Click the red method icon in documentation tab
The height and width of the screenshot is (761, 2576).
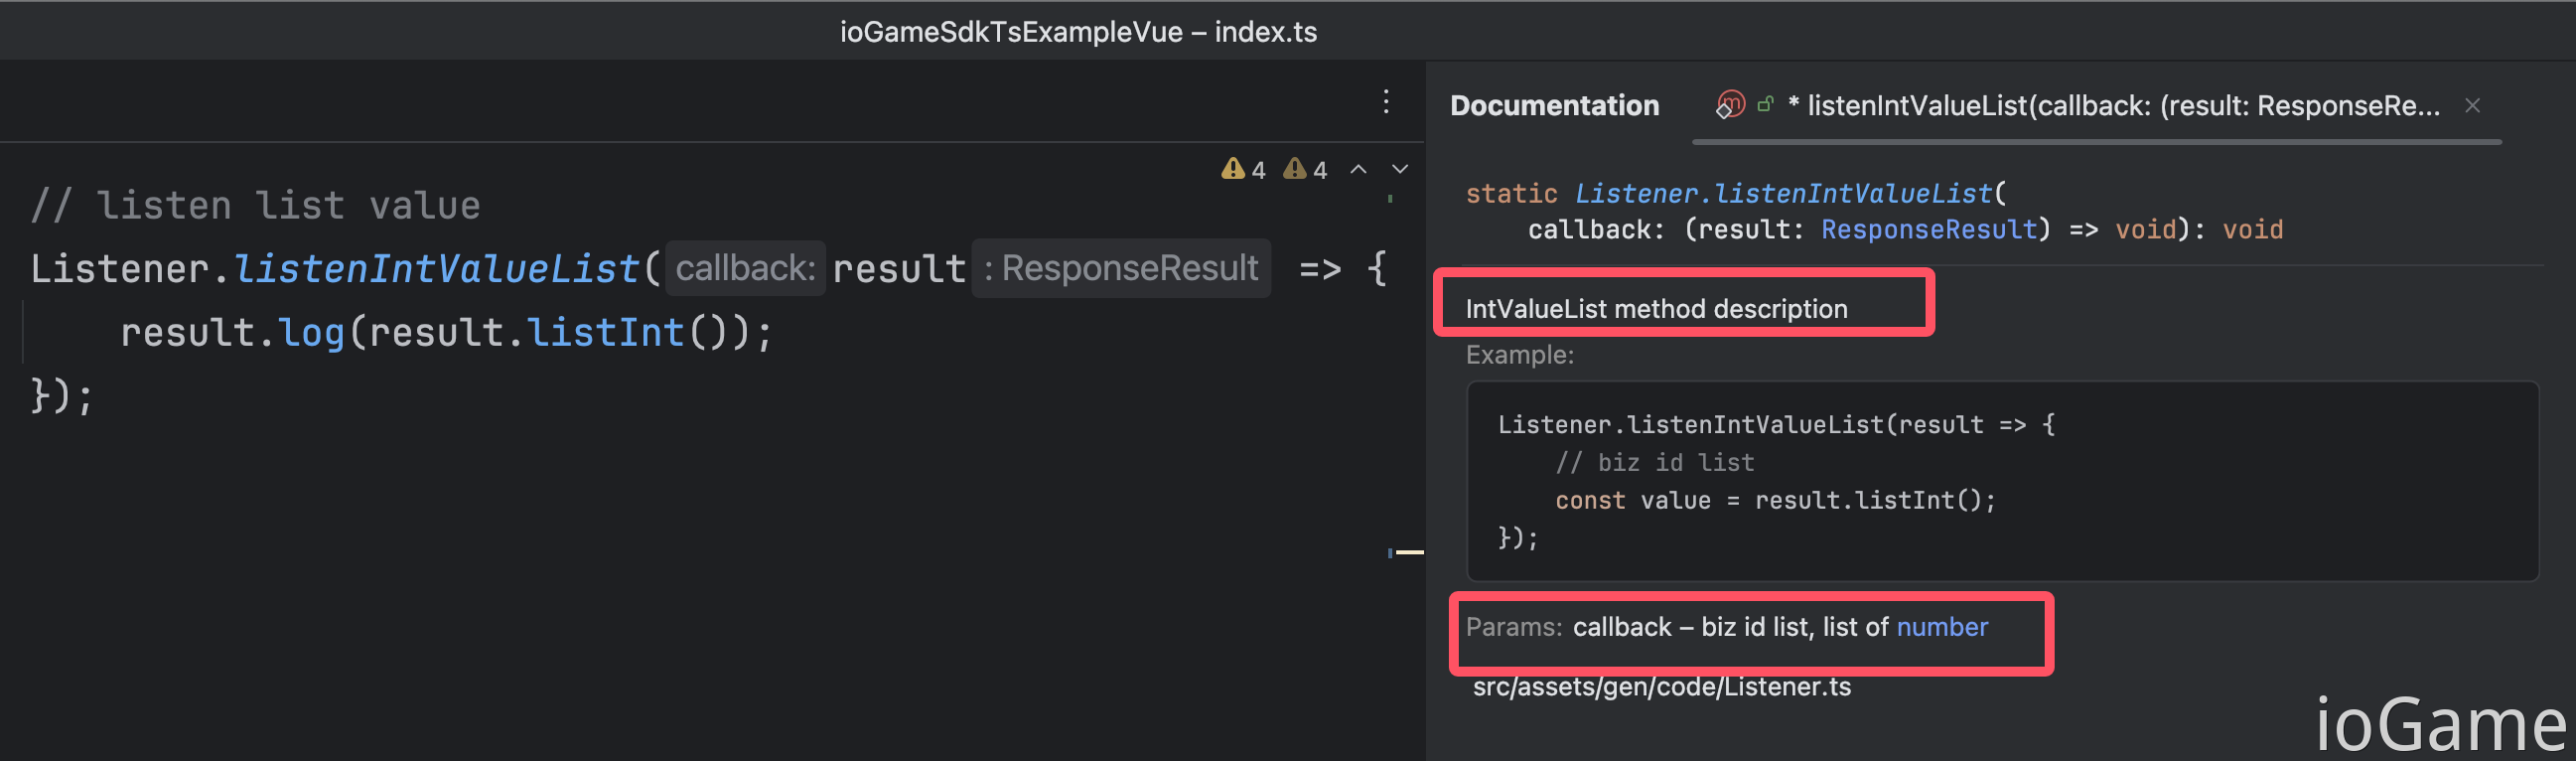(x=1729, y=104)
